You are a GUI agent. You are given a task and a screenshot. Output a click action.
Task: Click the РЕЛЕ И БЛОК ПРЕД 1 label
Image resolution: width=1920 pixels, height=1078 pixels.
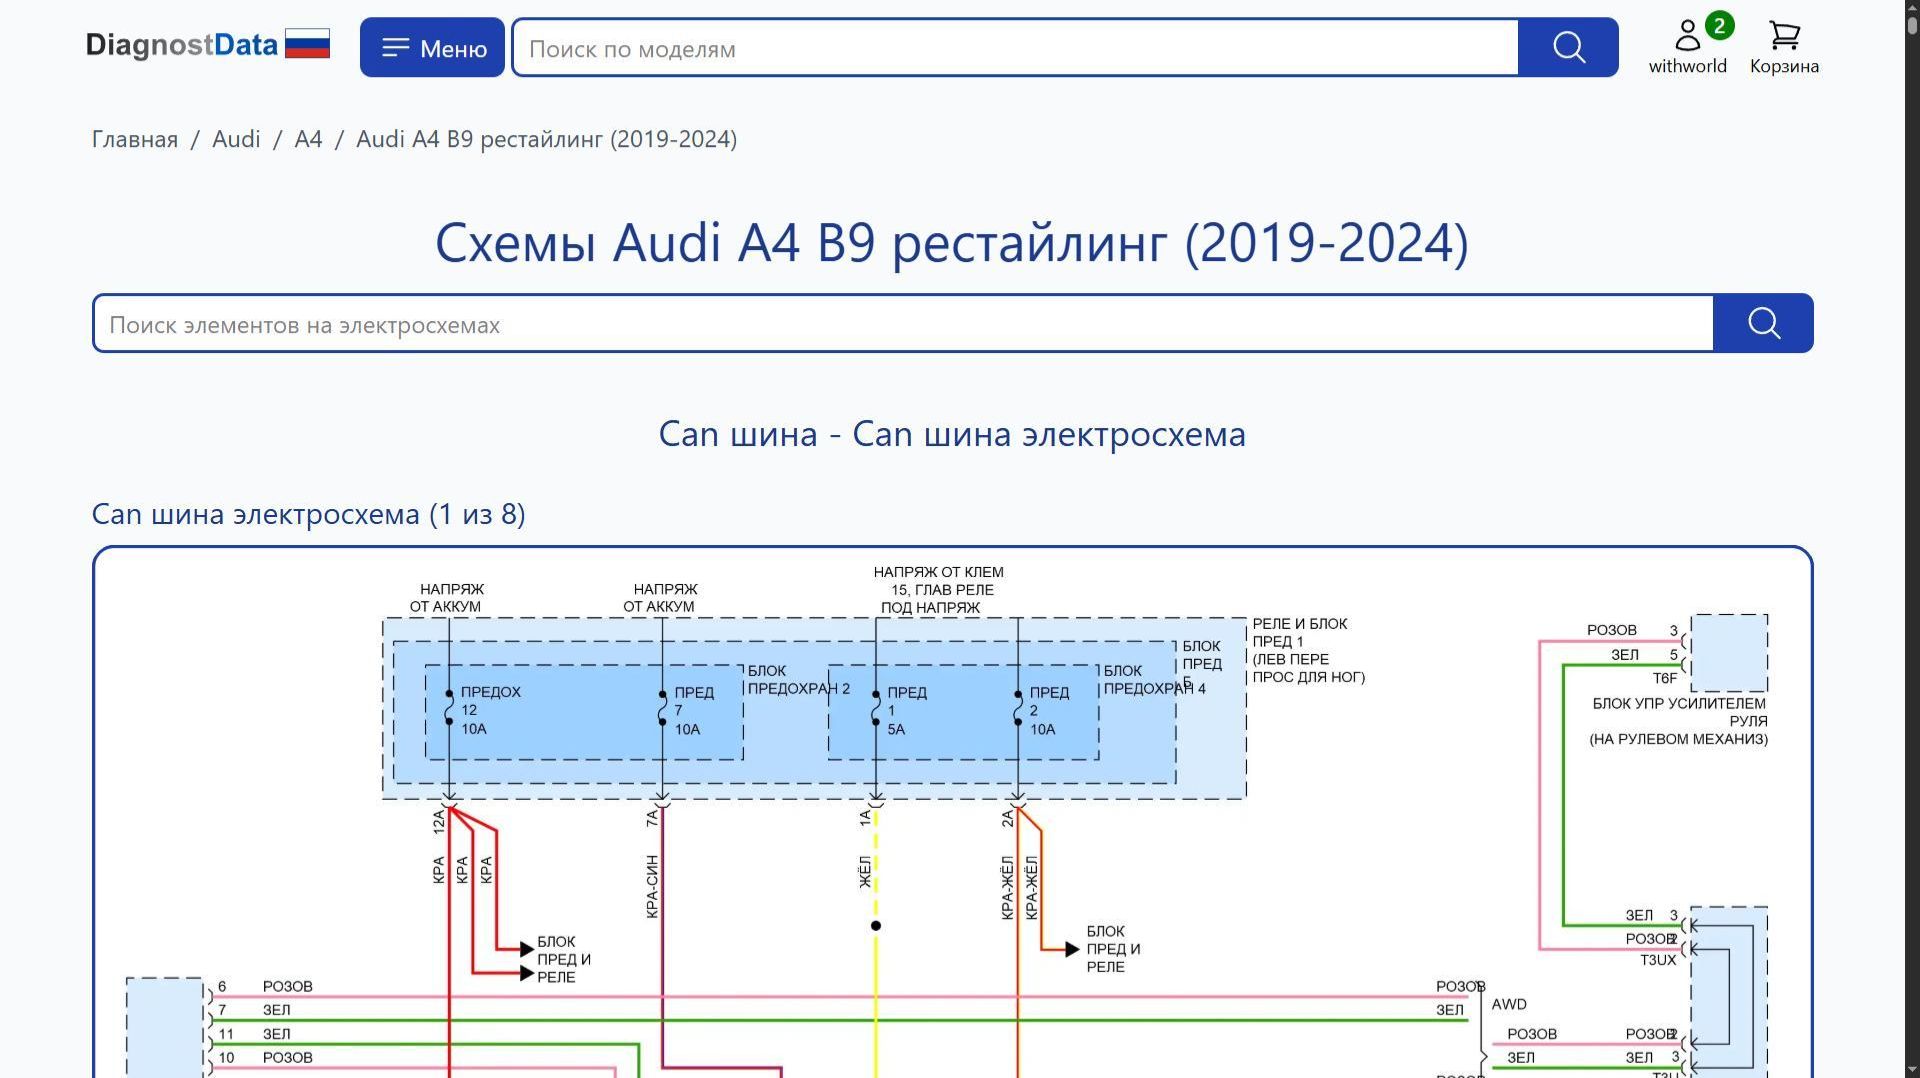[1309, 650]
